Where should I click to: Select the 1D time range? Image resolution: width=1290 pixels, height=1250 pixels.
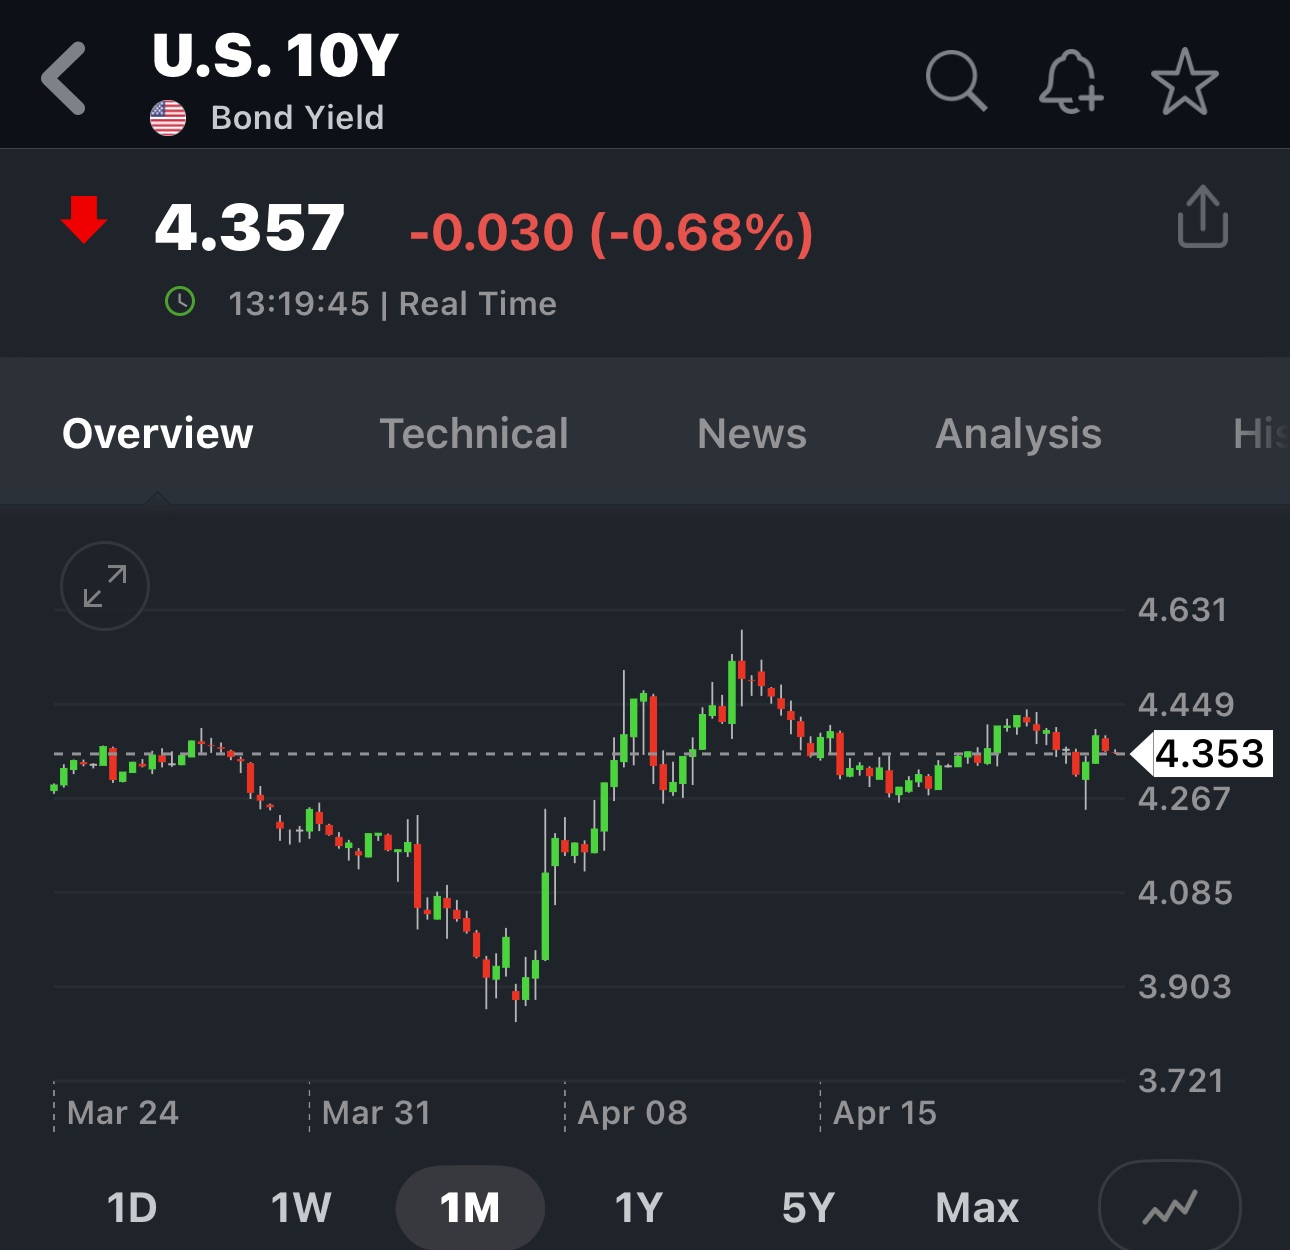tap(132, 1208)
